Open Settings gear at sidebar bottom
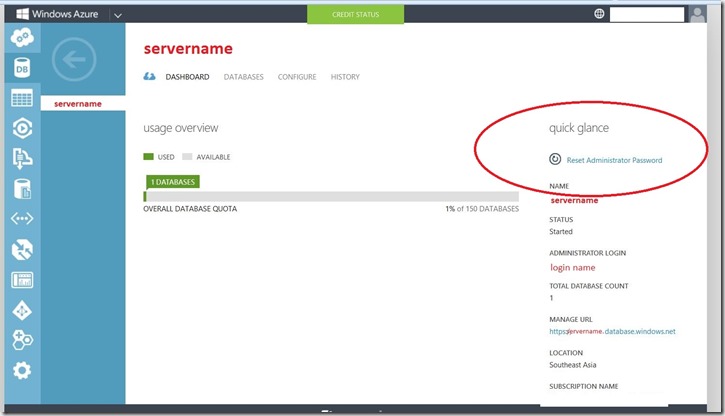Image resolution: width=725 pixels, height=416 pixels. (21, 371)
